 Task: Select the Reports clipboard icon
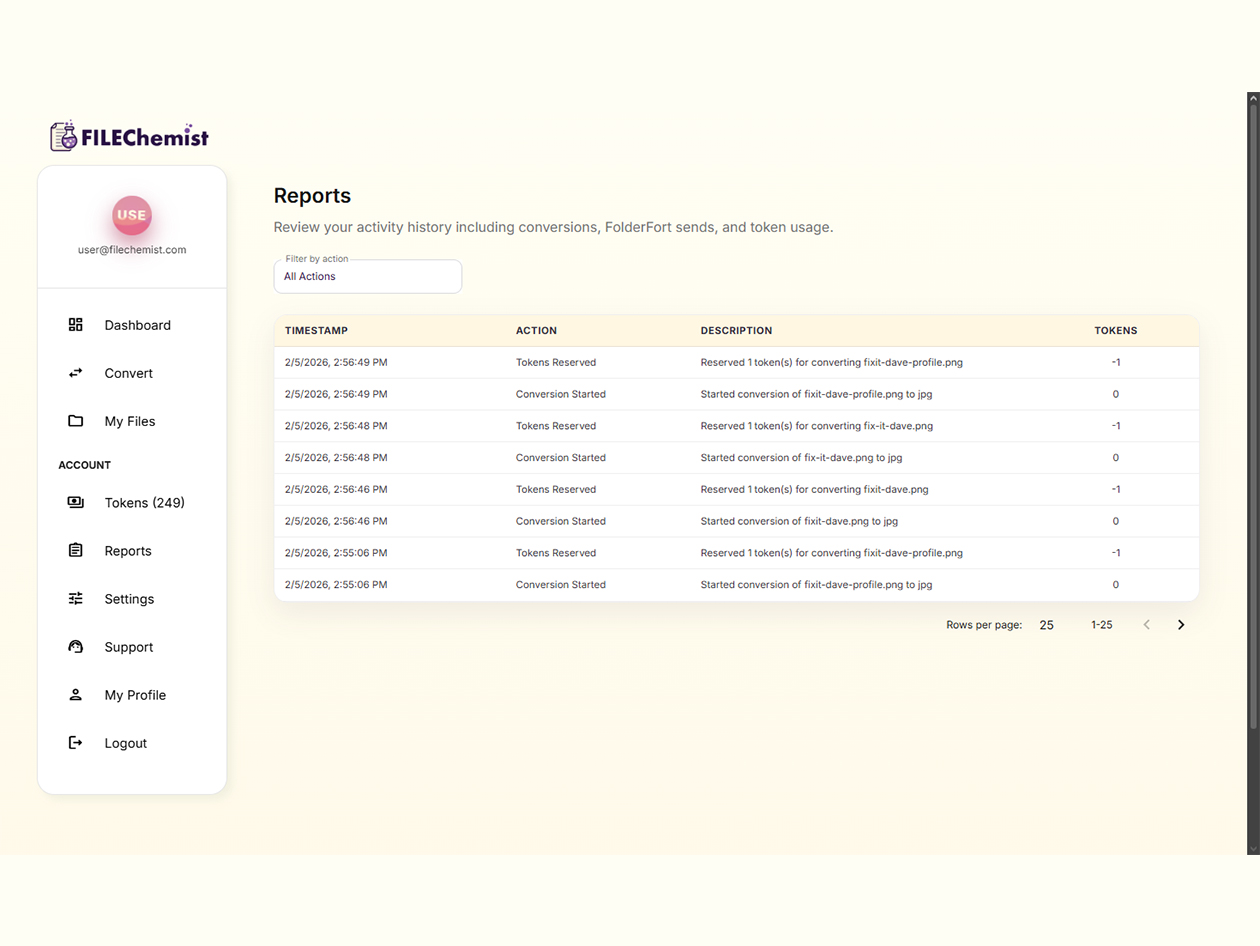point(75,550)
